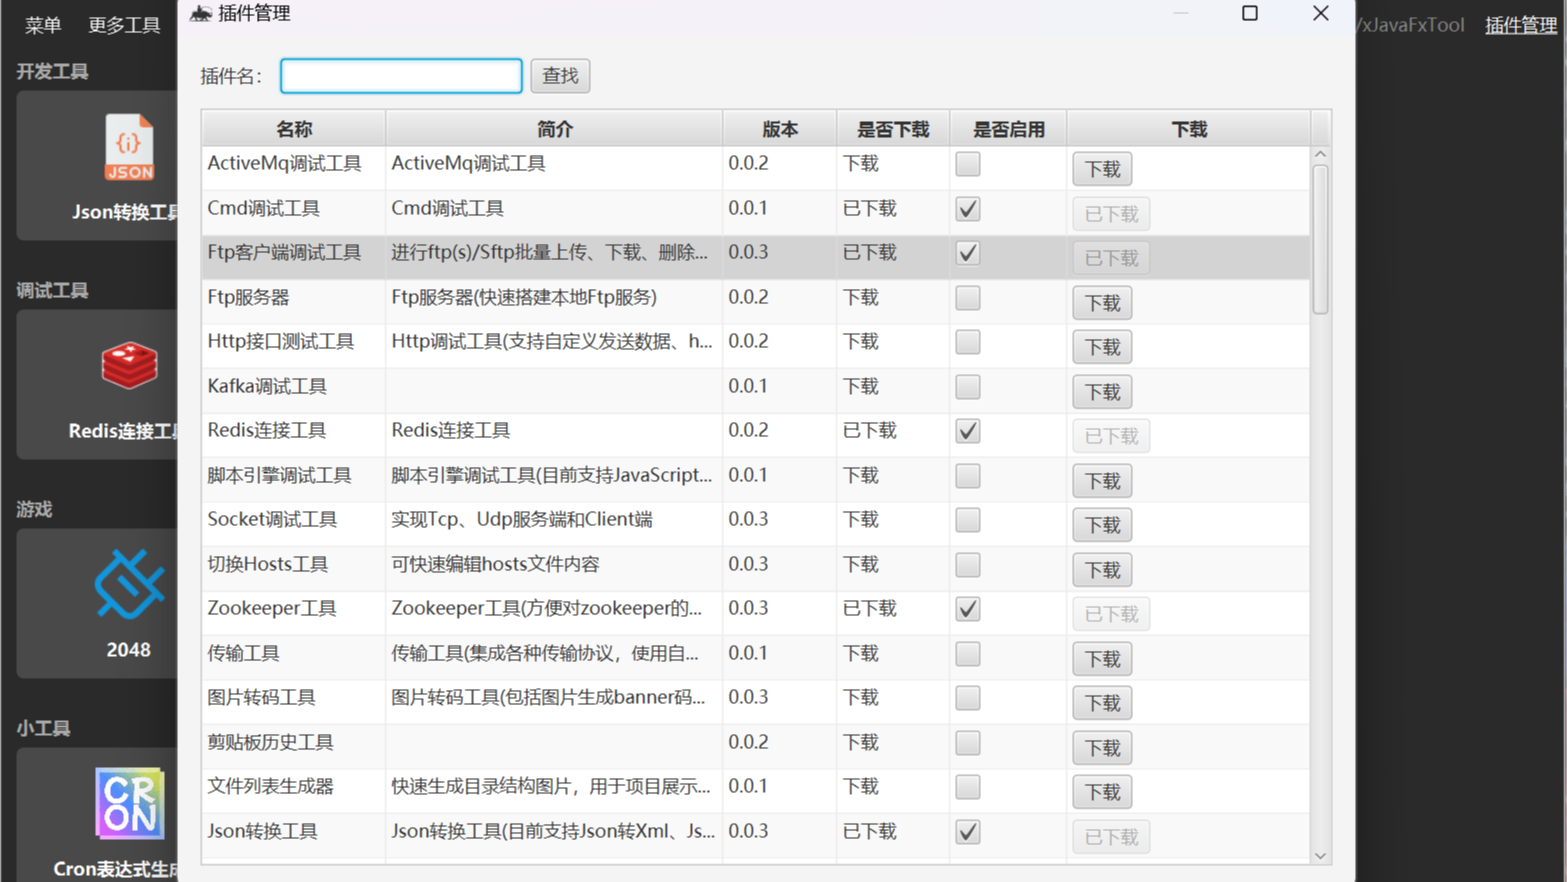Open the Redis连接工具 red icon
The image size is (1567, 882).
(129, 365)
